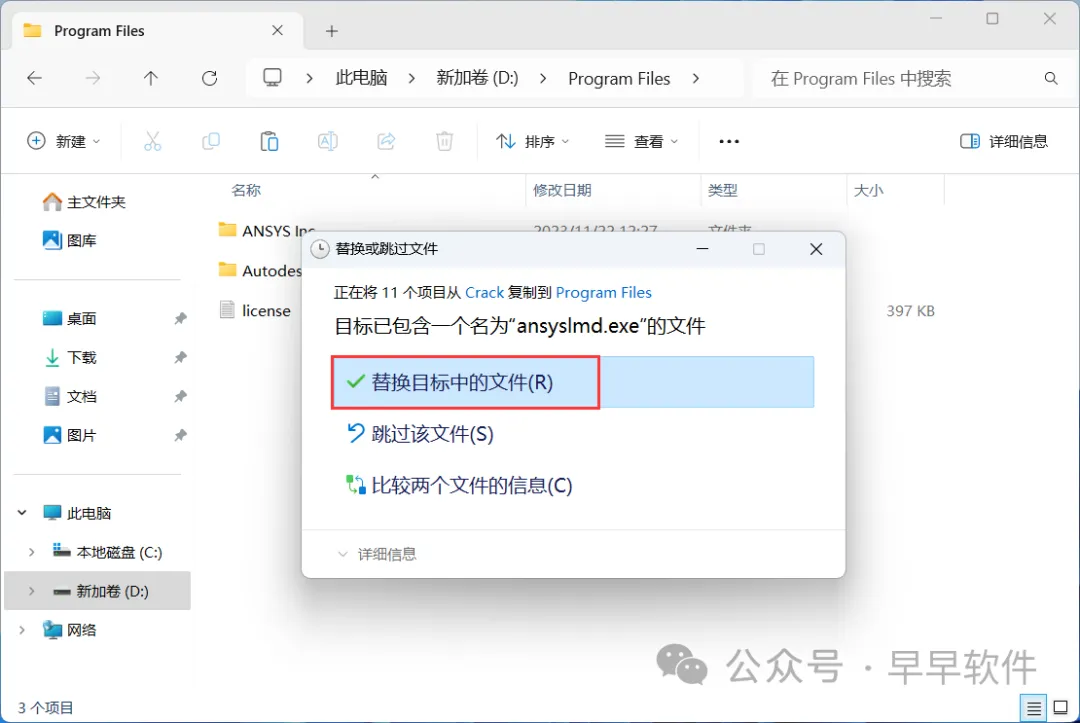
Task: Open 文档 in the sidebar
Action: (69, 397)
